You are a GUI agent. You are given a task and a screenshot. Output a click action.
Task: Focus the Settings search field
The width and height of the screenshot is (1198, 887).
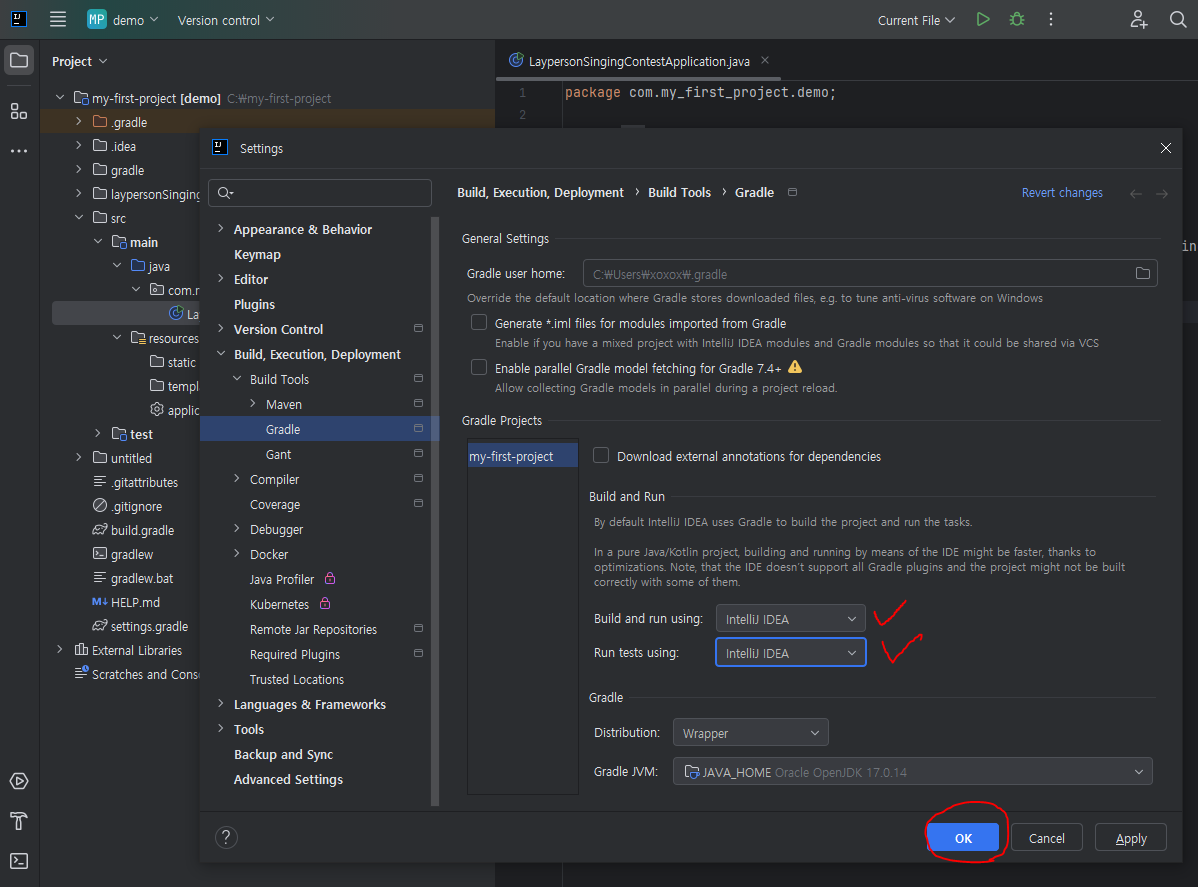pos(319,193)
